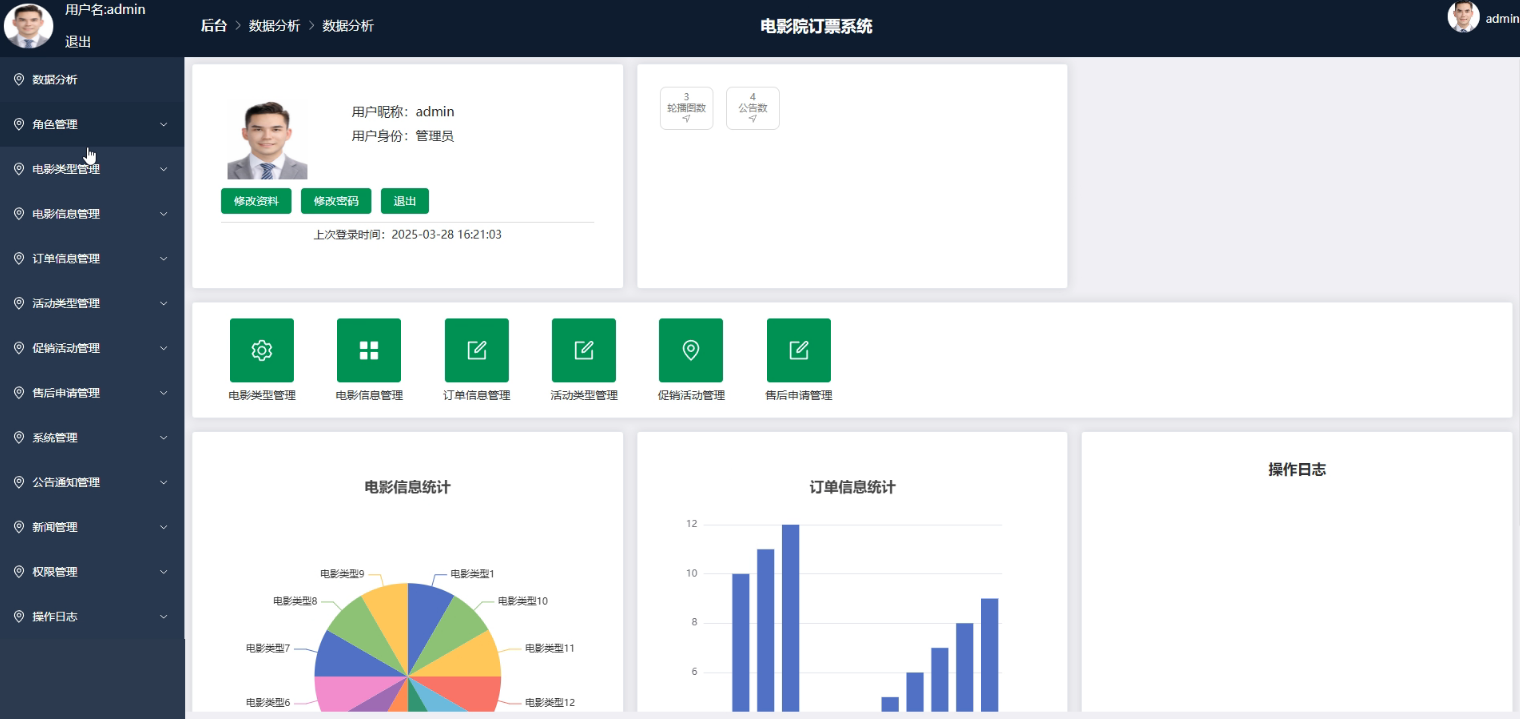Click the pin icon beside 系统管理
Viewport: 1520px width, 719px height.
(19, 437)
